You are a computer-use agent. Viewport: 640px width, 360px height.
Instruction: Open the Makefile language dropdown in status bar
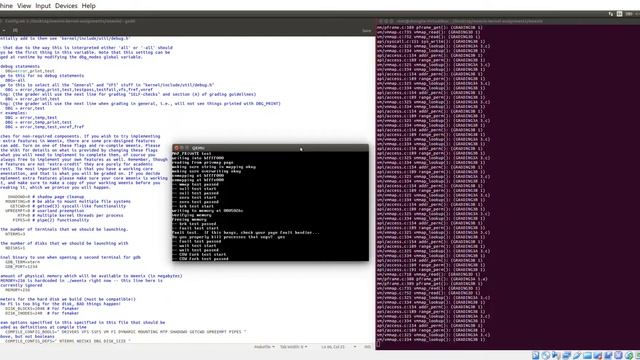(x=264, y=347)
